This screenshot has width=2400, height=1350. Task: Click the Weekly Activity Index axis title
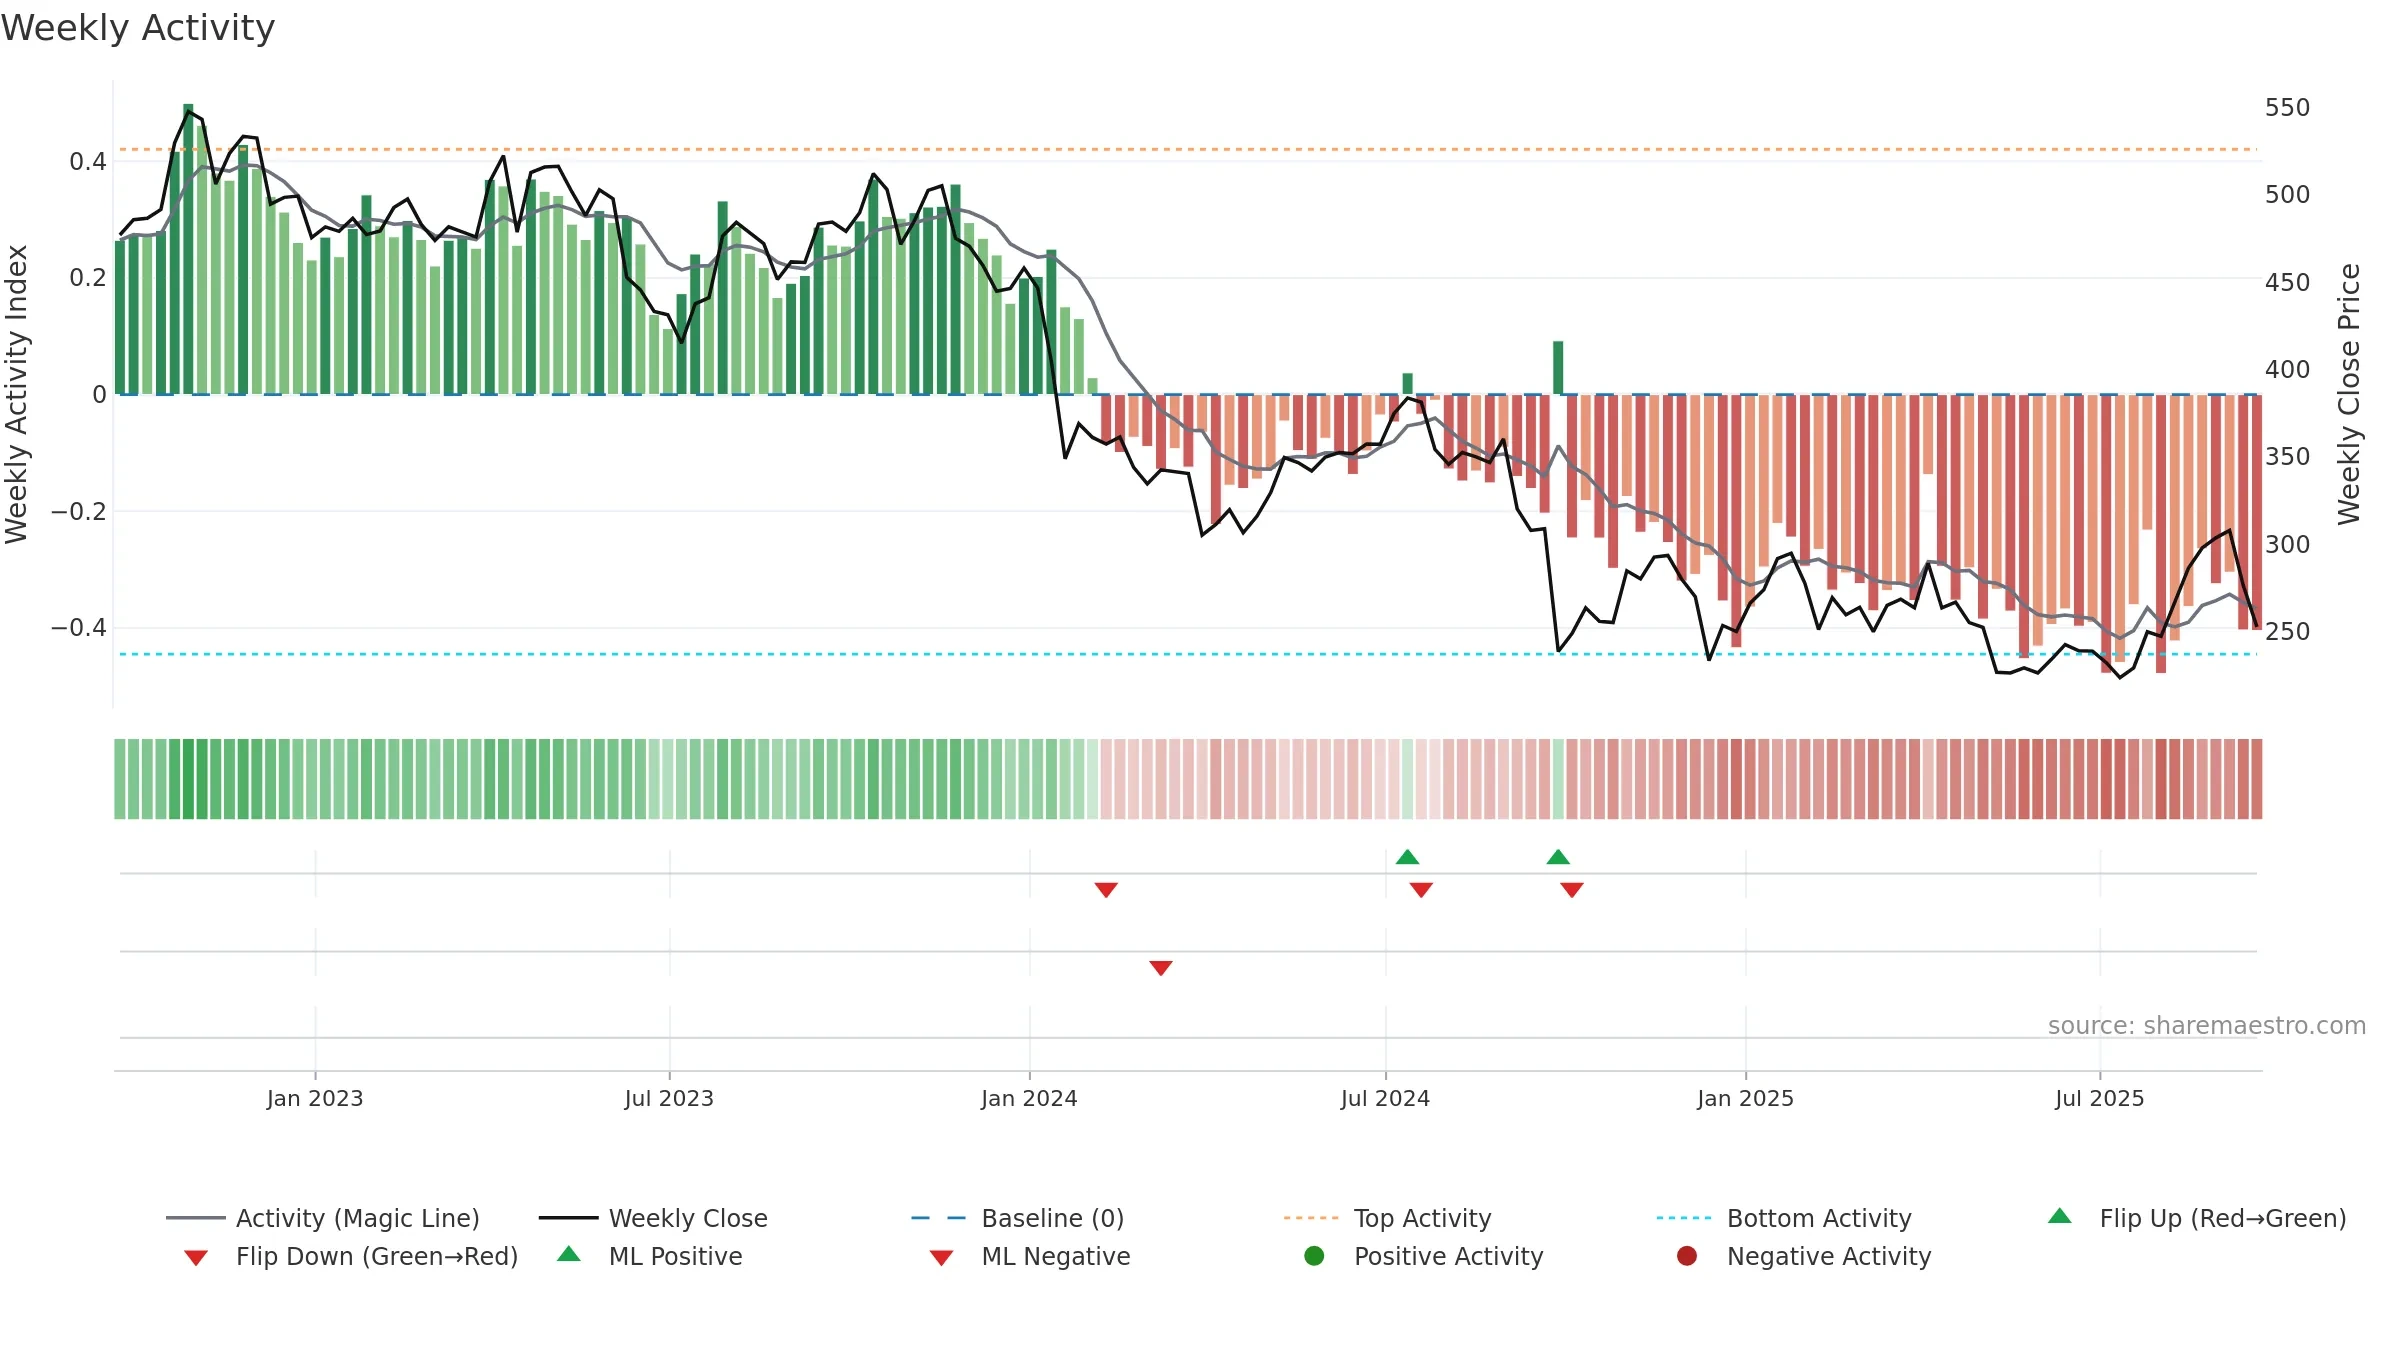click(x=16, y=394)
